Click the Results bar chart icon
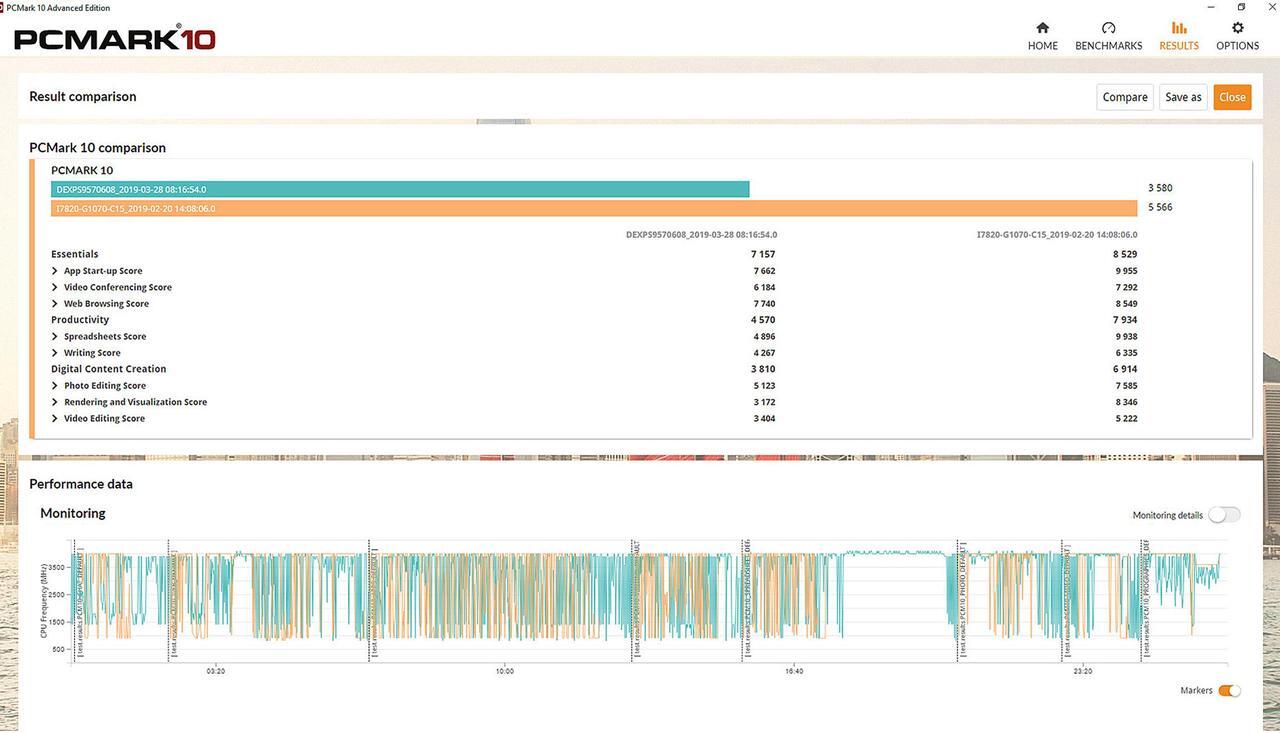The image size is (1280, 733). (x=1179, y=28)
